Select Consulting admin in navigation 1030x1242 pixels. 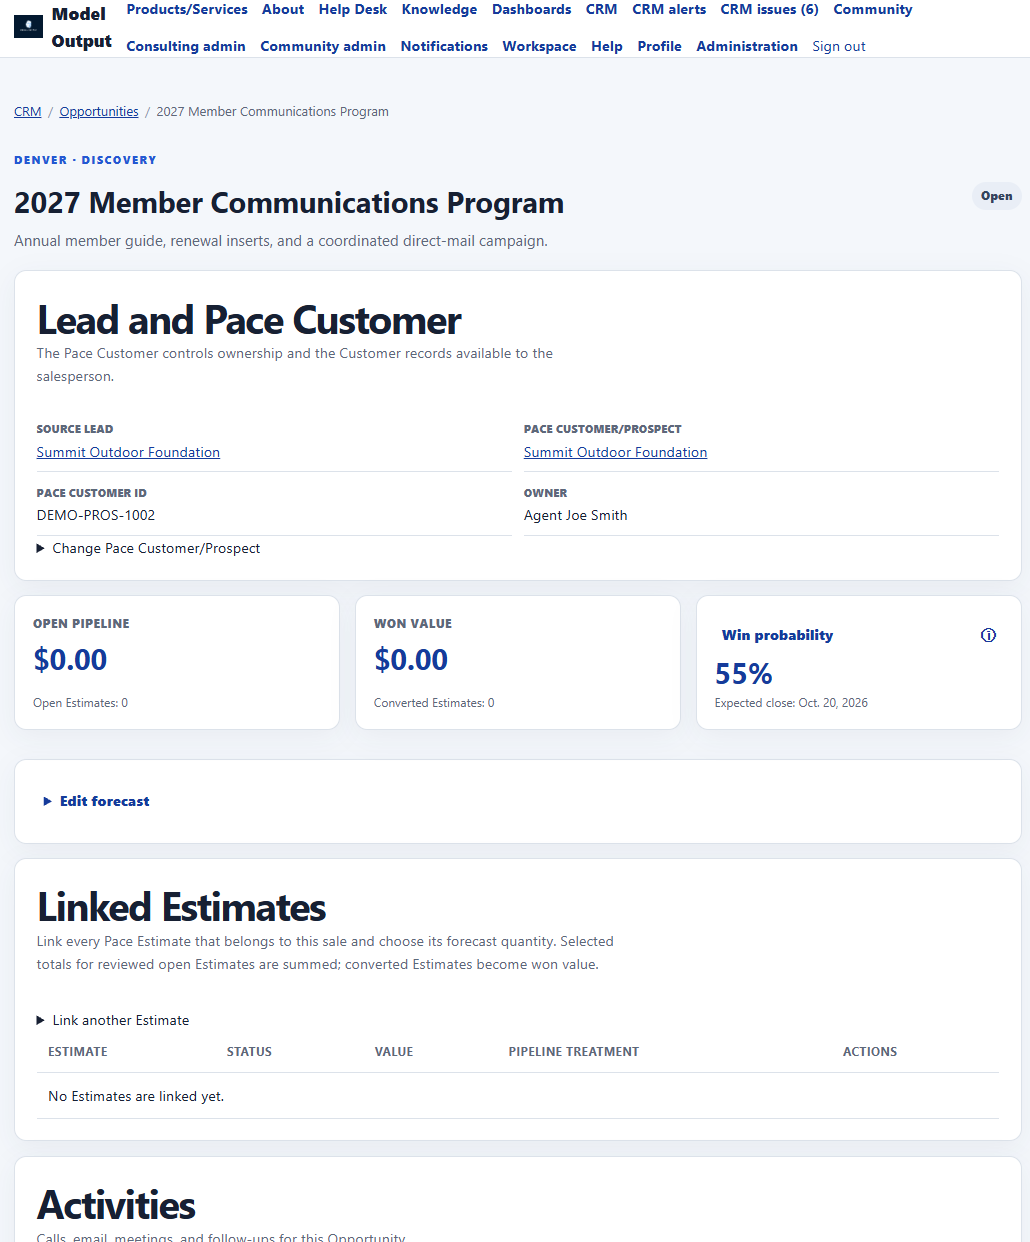(x=186, y=46)
